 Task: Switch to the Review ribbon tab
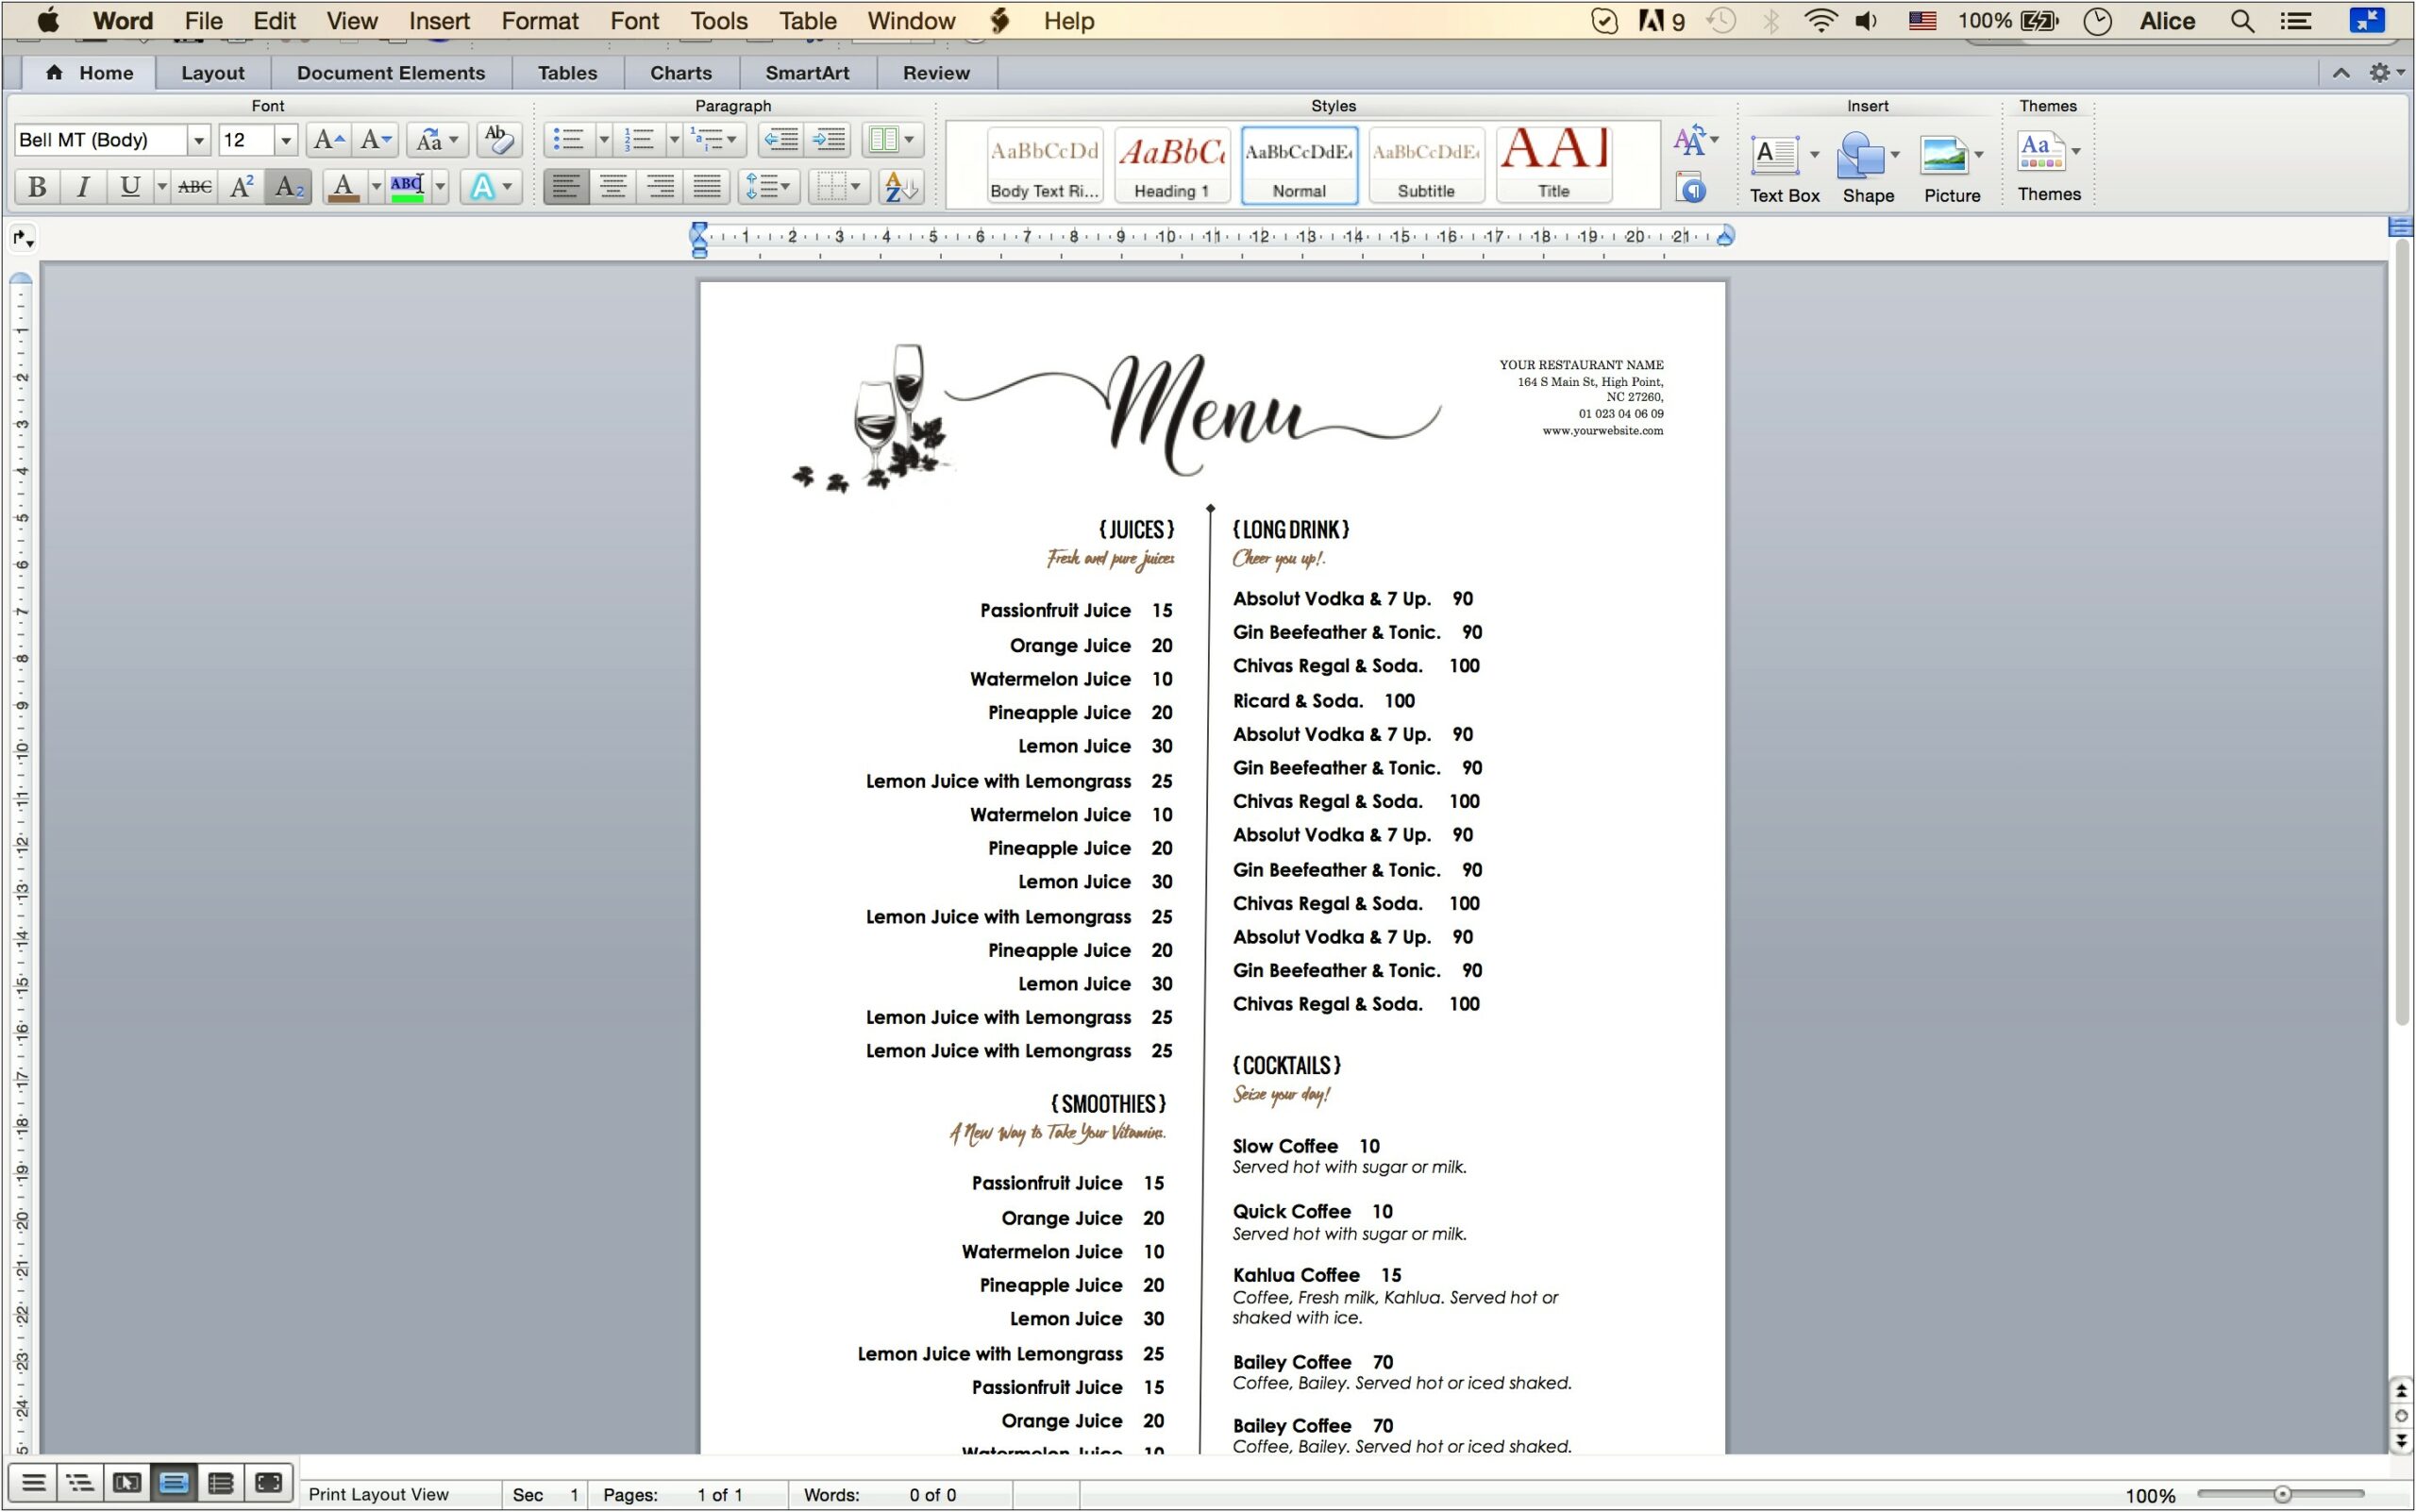pyautogui.click(x=937, y=74)
